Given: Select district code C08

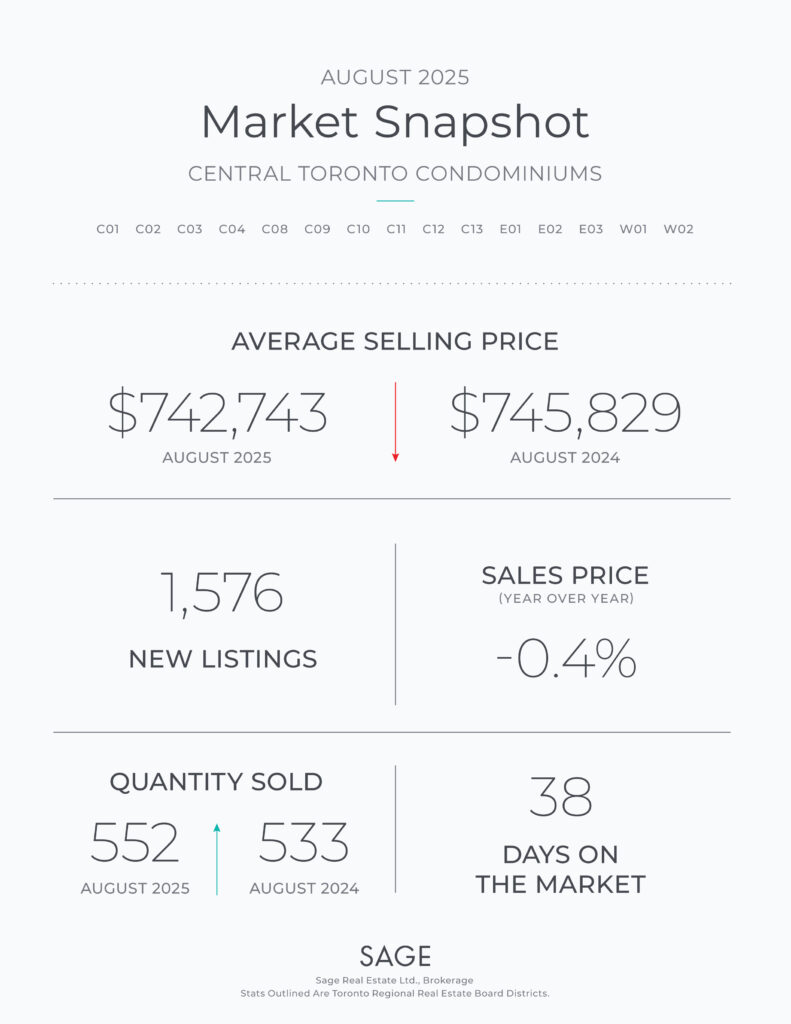Looking at the screenshot, I should coord(275,229).
